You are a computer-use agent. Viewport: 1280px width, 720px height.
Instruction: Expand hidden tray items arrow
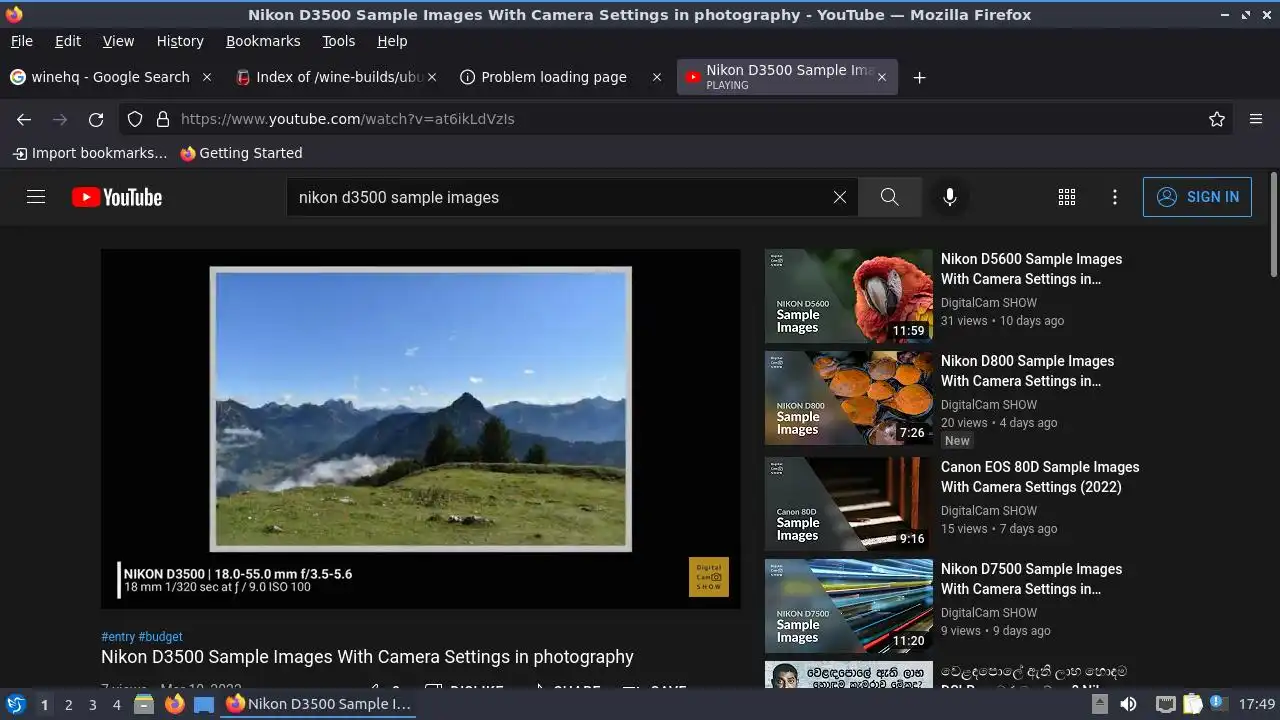[1099, 704]
